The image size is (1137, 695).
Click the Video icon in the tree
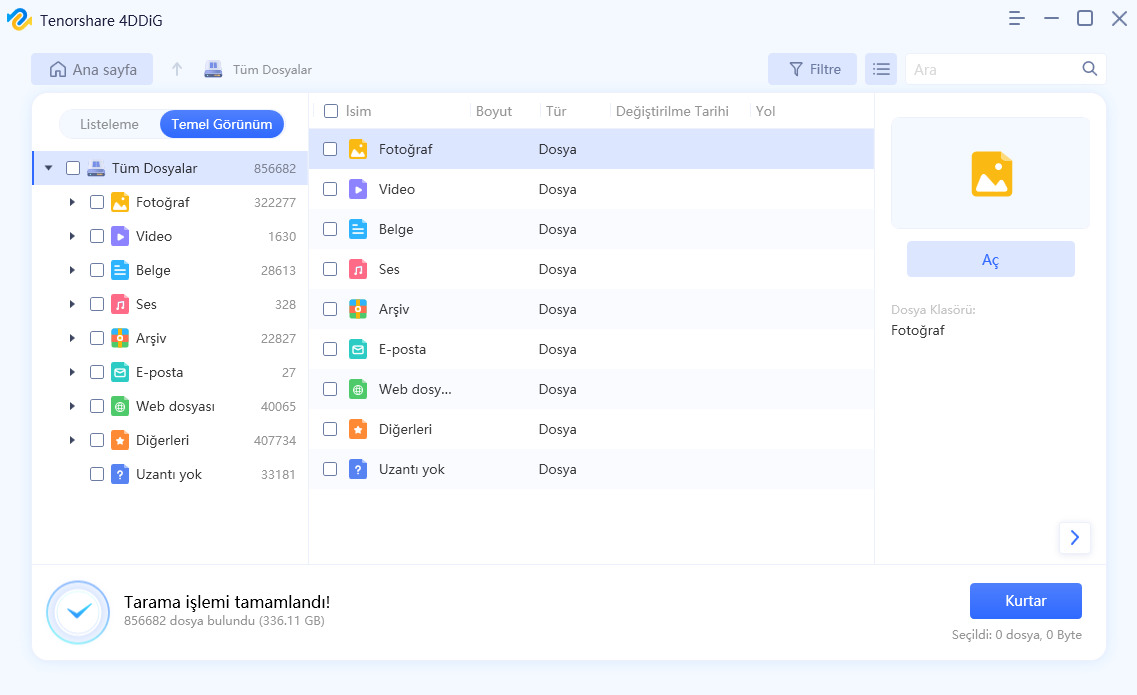tap(120, 237)
